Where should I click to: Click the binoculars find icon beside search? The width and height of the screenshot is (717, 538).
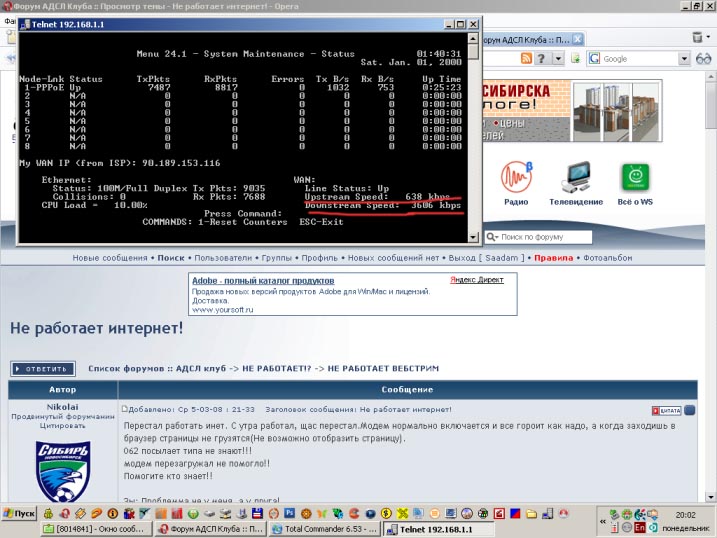(x=702, y=59)
